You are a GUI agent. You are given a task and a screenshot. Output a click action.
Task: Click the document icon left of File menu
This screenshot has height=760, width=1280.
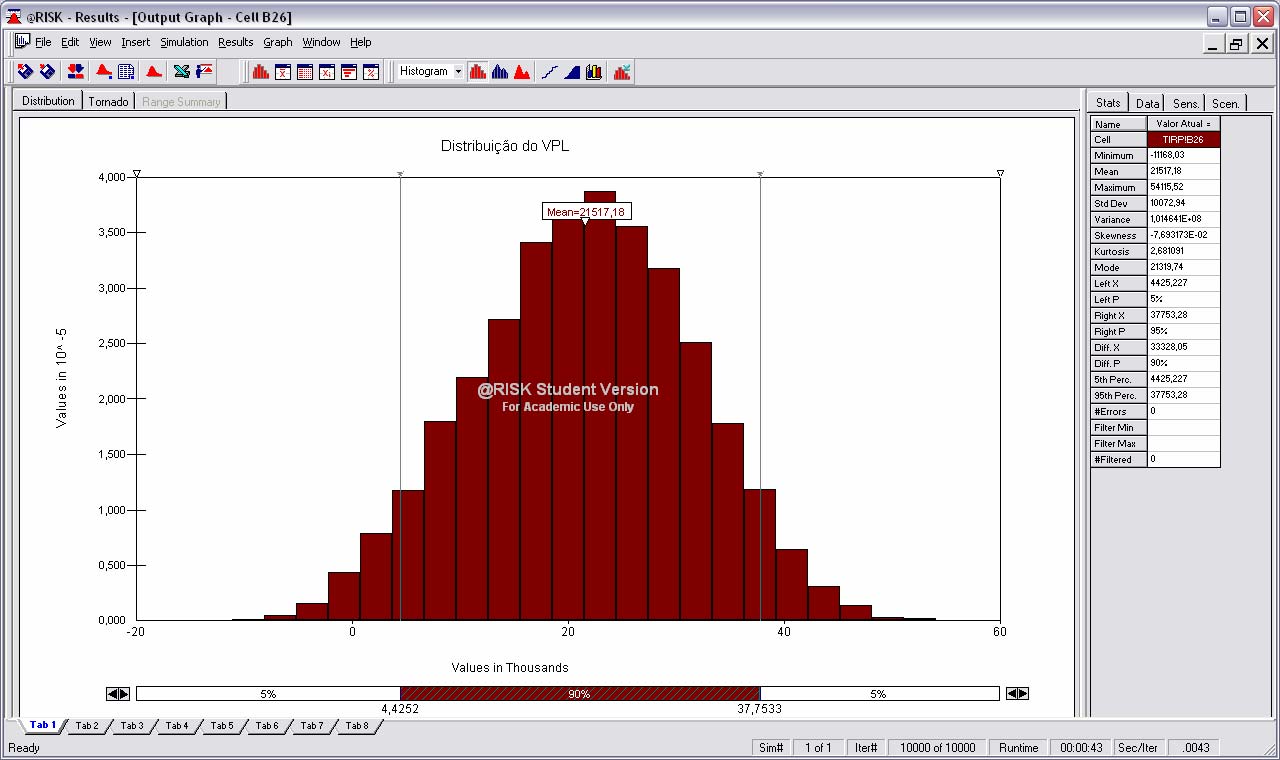[22, 41]
